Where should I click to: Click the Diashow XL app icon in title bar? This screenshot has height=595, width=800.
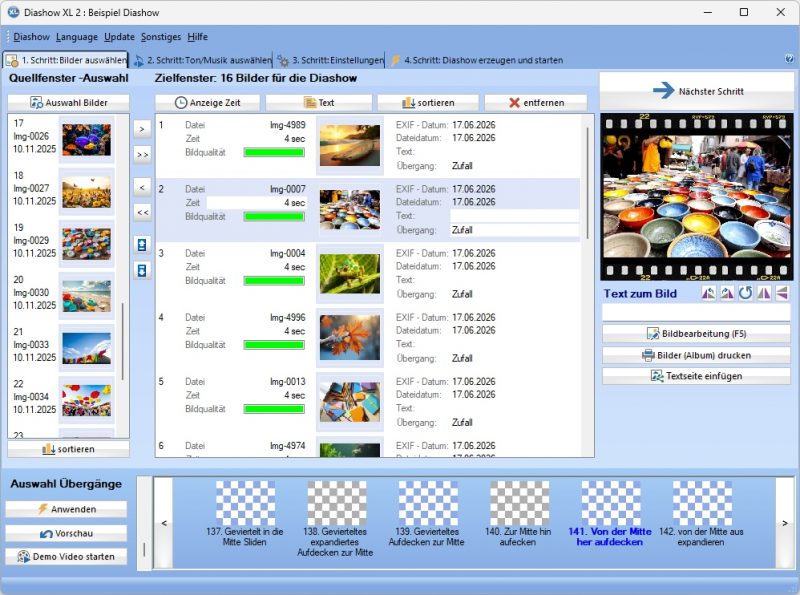(12, 12)
